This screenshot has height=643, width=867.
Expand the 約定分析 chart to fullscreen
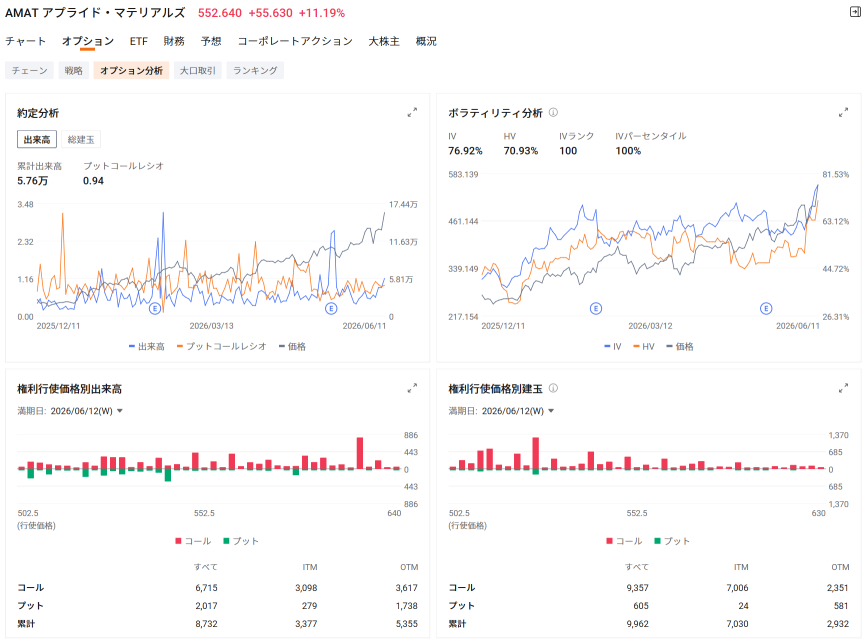[412, 112]
